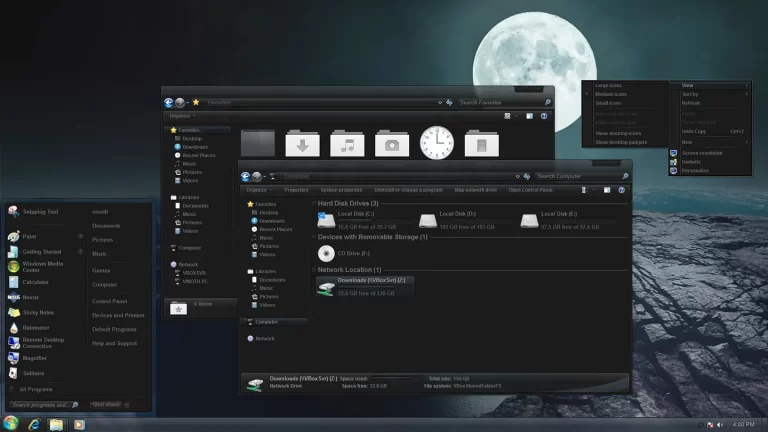Image resolution: width=768 pixels, height=432 pixels.
Task: Toggle Show desktop icons option
Action: [618, 133]
